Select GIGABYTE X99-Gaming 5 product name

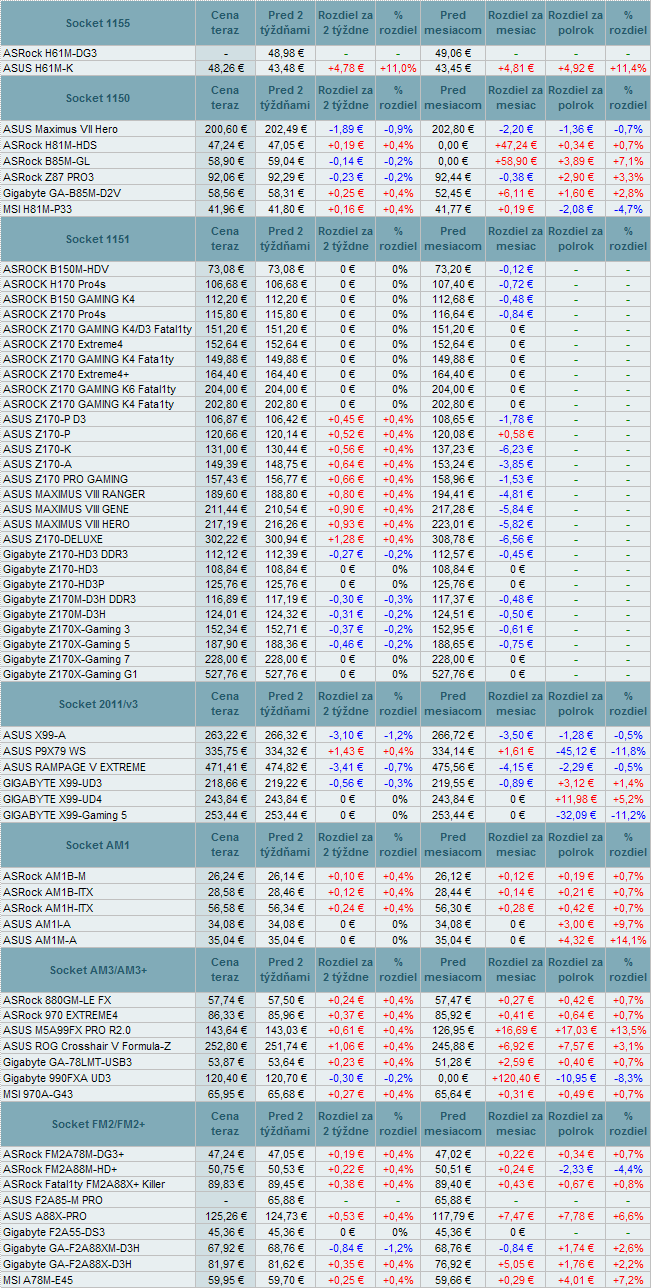65,815
